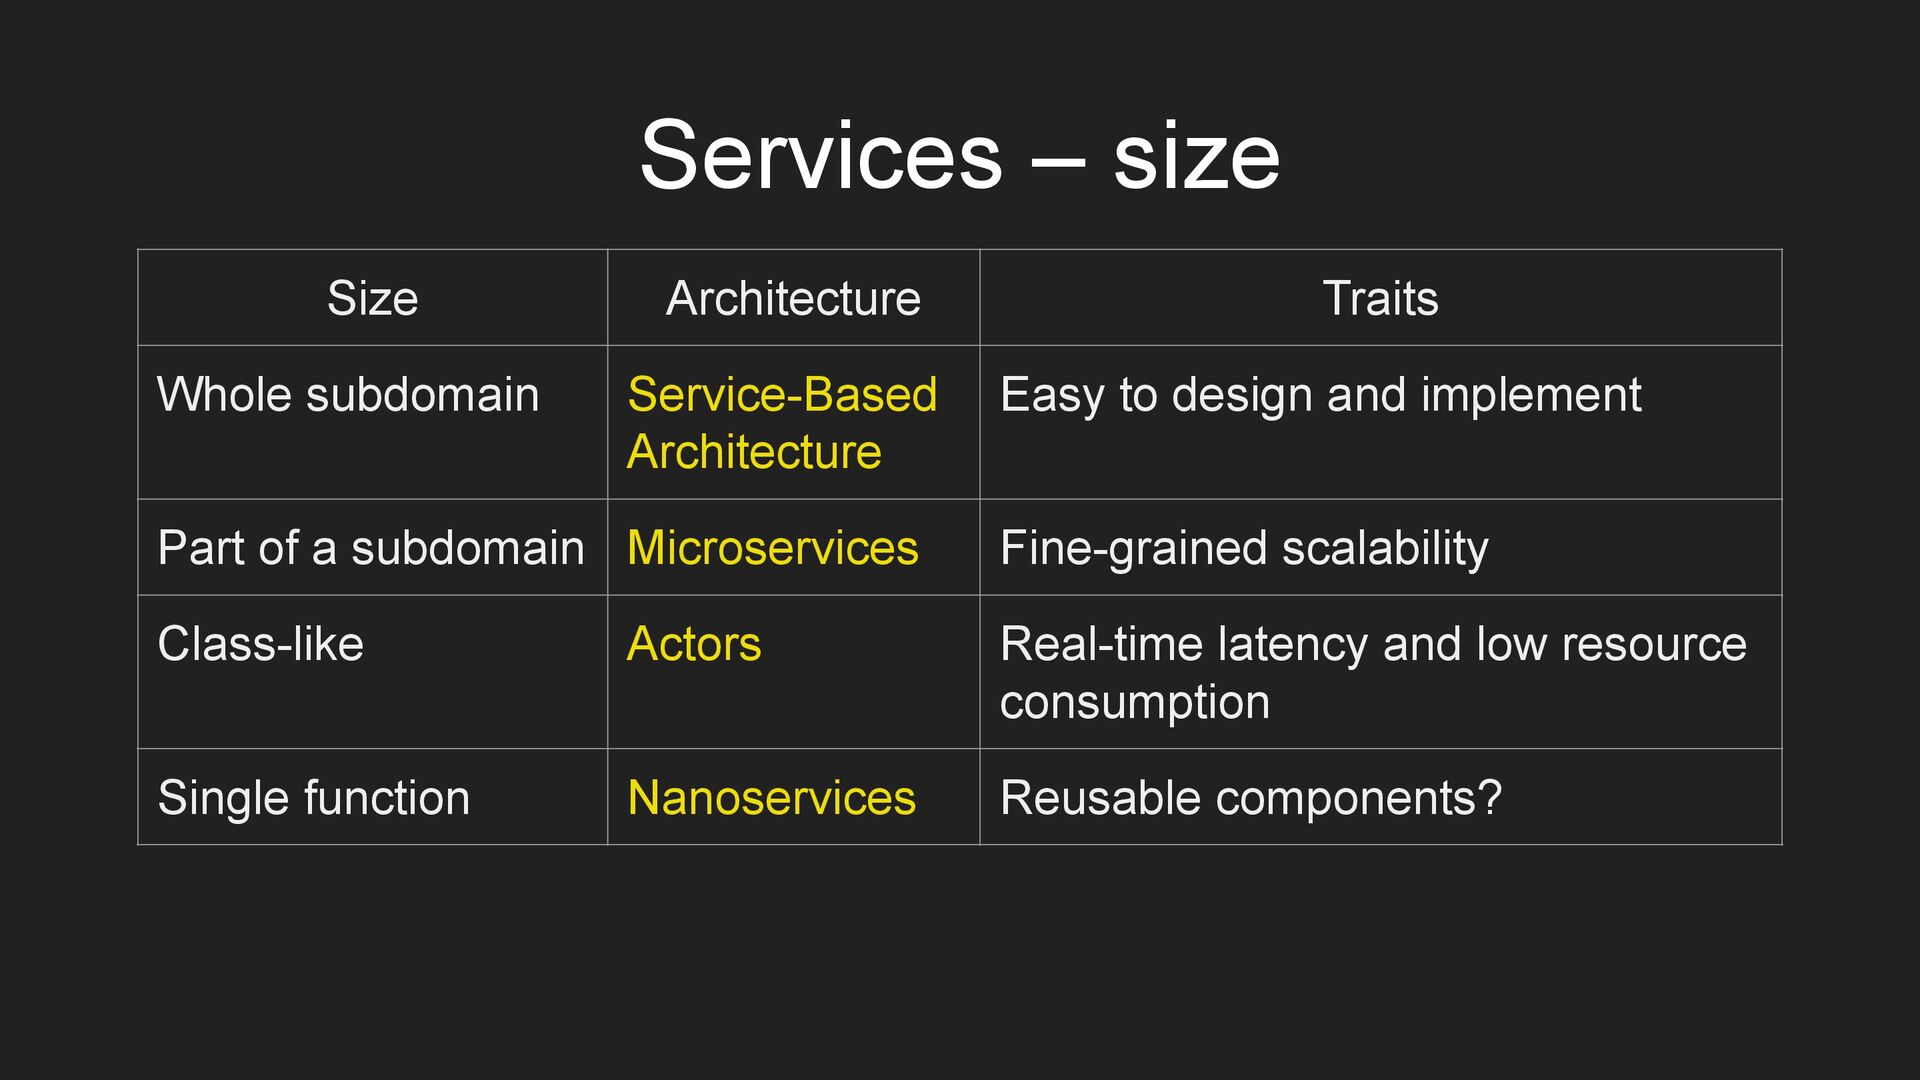1920x1080 pixels.
Task: Click the 'Whole subdomain' cell
Action: (x=348, y=394)
